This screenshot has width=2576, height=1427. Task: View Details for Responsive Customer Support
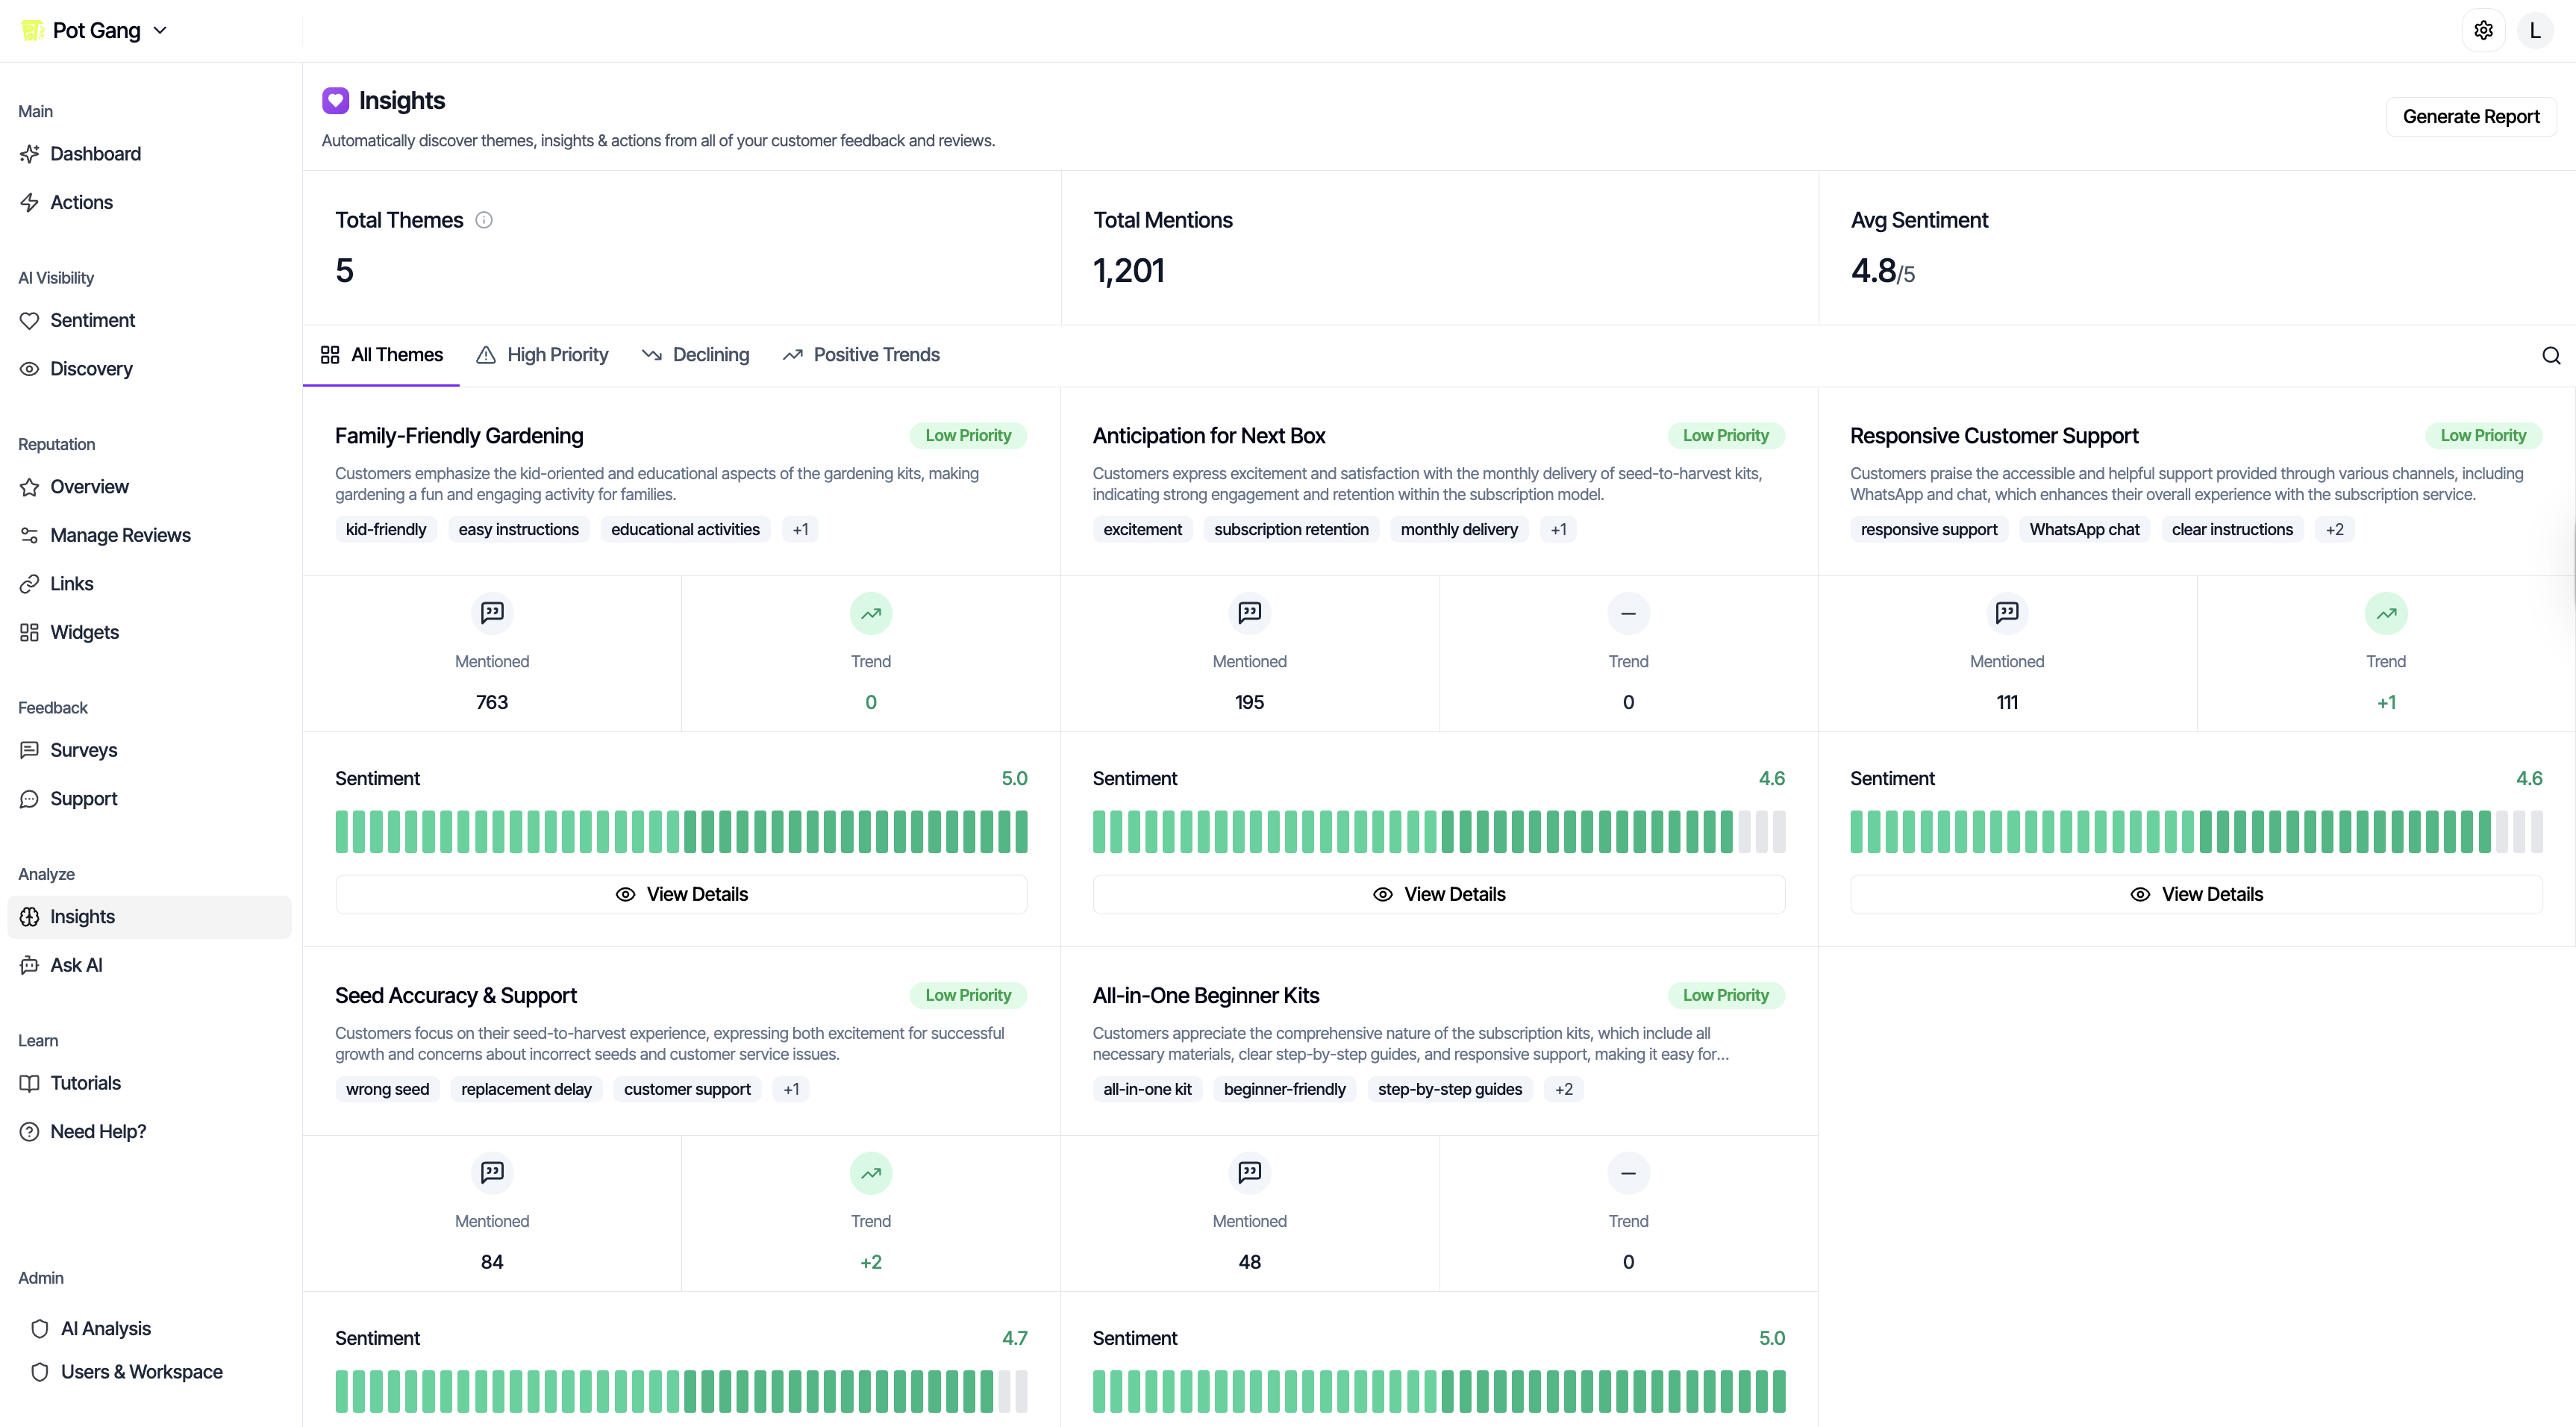click(x=2196, y=893)
